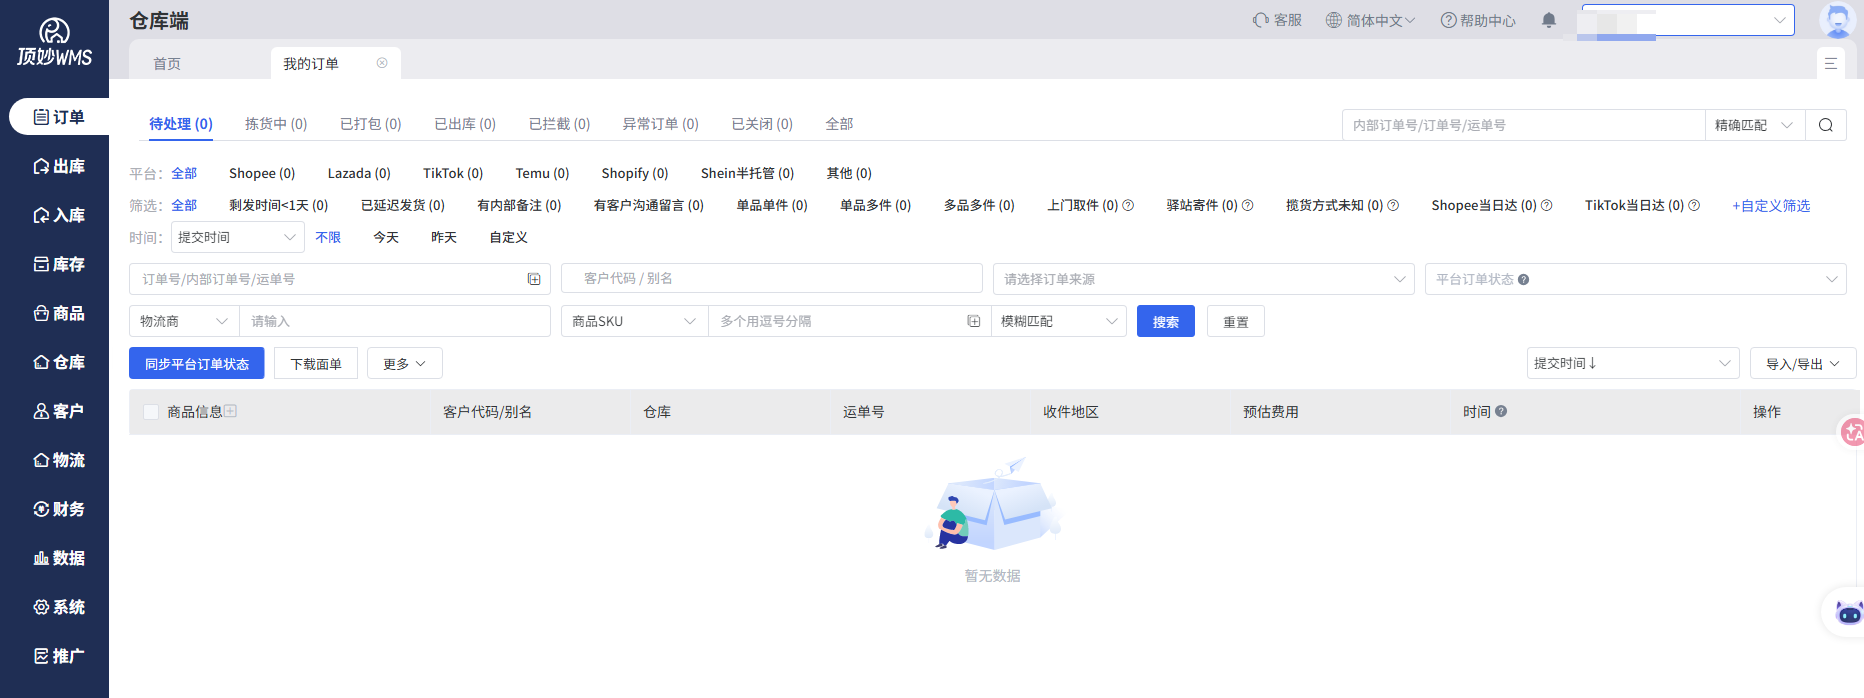Filter platform by Lazada (0)
1864x698 pixels.
pos(359,173)
